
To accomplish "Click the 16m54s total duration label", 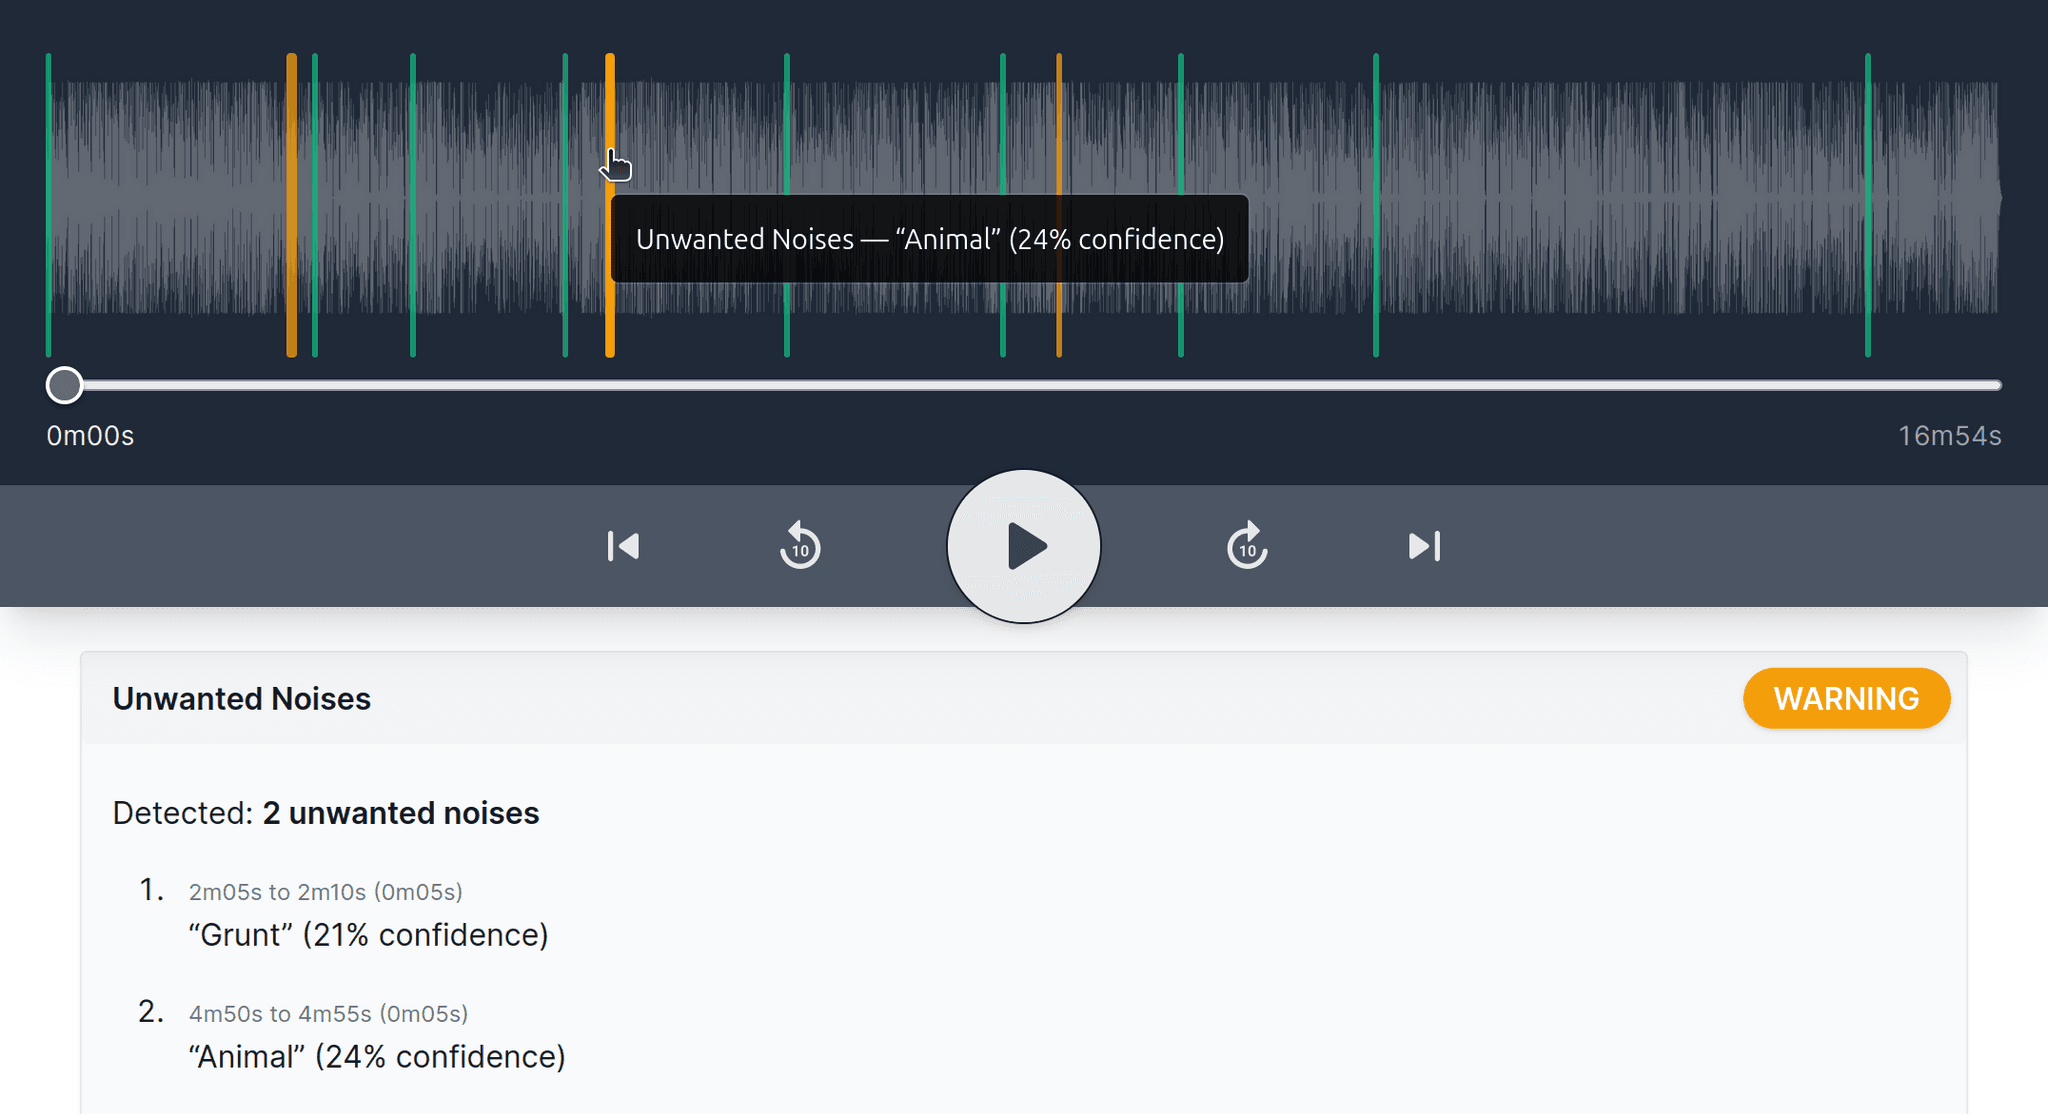I will tap(1949, 435).
